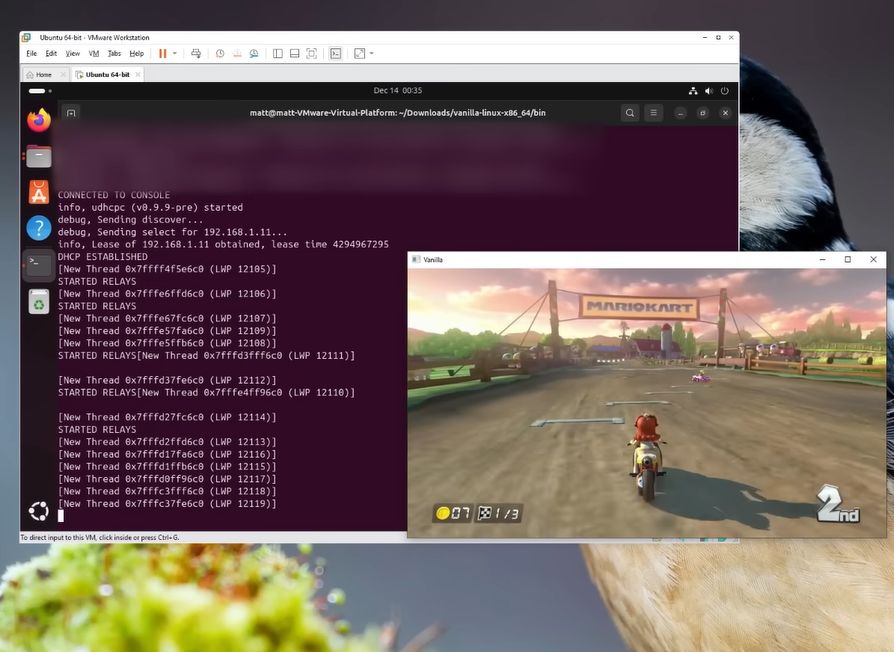The width and height of the screenshot is (894, 652).
Task: Toggle the VMware sidebar library view
Action: [277, 53]
